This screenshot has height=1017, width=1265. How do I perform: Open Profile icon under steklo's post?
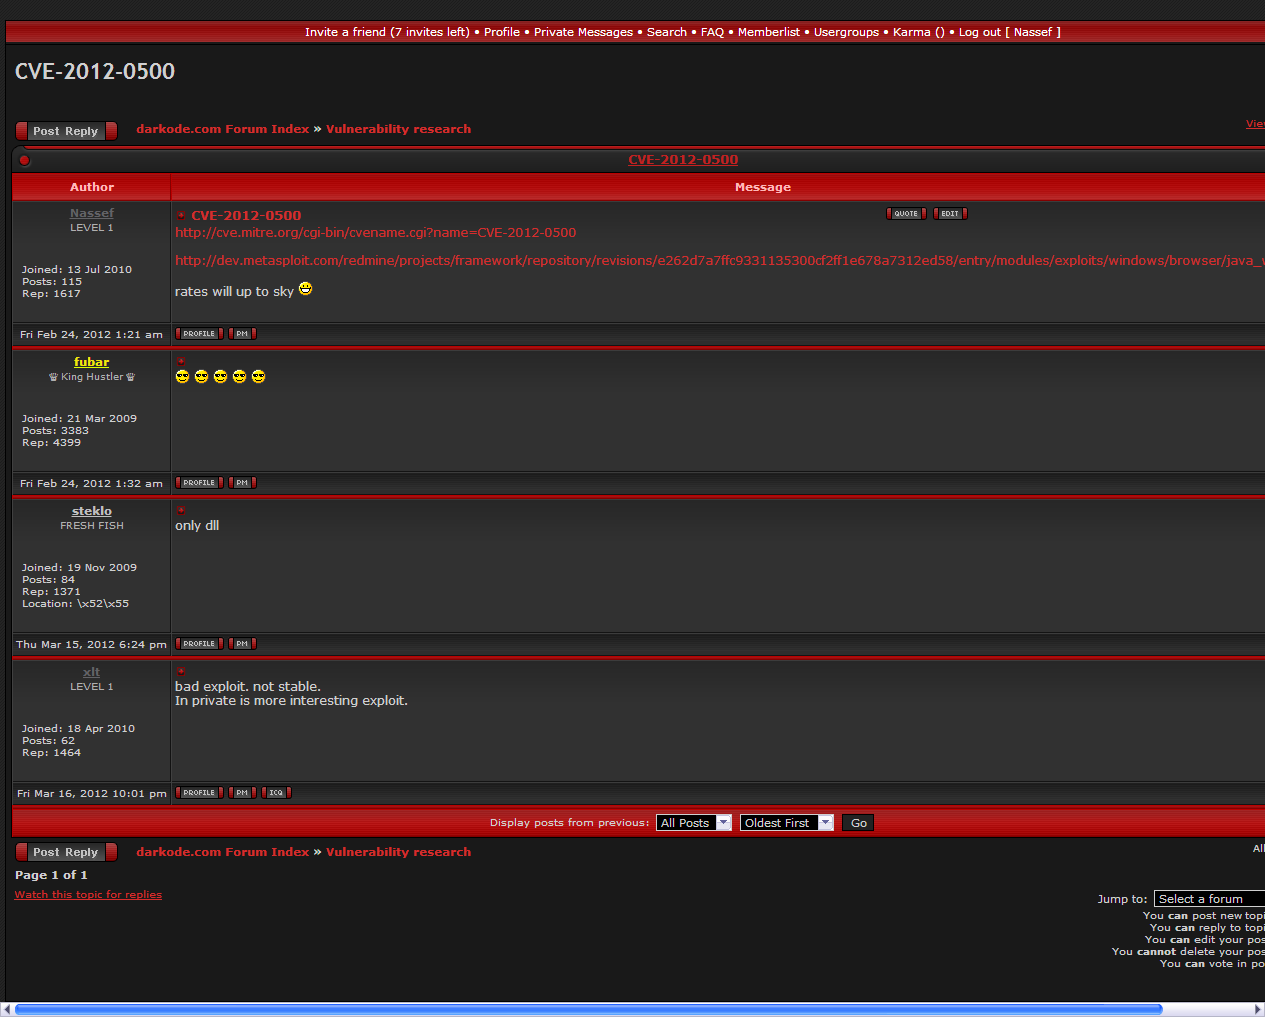[199, 644]
